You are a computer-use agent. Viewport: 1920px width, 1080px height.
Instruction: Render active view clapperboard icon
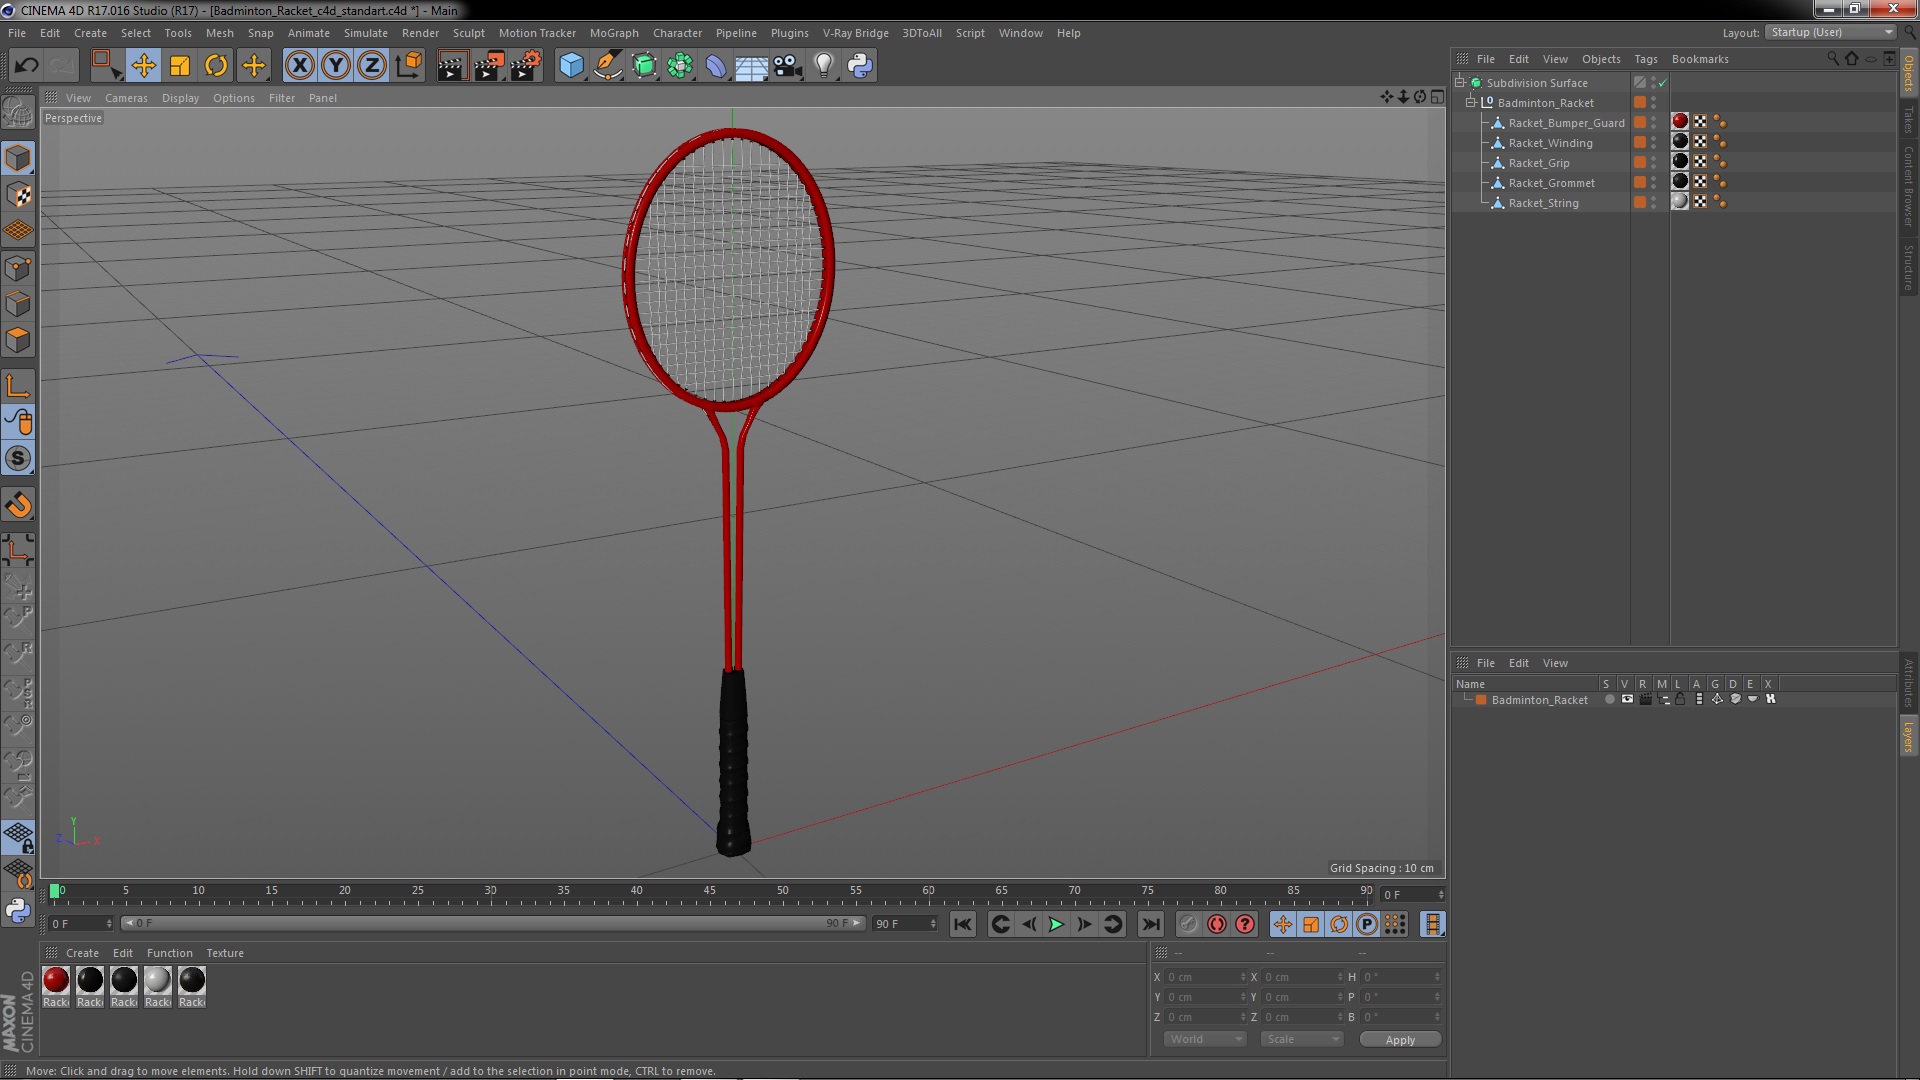pos(452,66)
